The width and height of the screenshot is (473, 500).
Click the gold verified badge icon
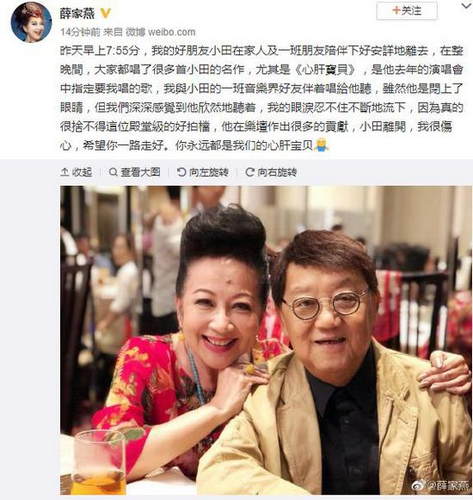tap(106, 13)
